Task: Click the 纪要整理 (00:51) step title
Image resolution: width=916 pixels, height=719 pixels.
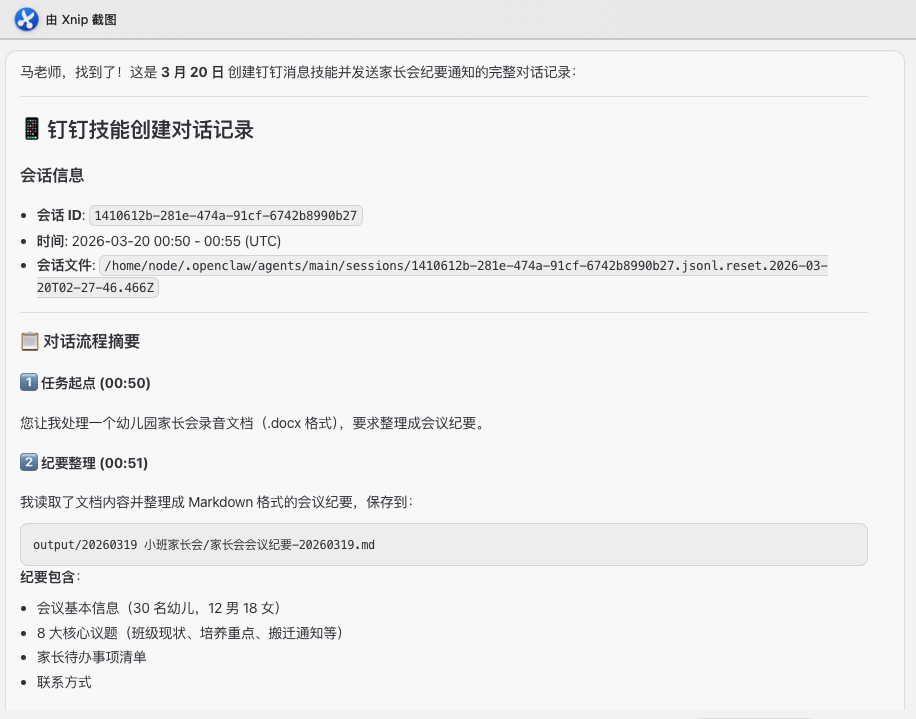Action: [x=95, y=462]
